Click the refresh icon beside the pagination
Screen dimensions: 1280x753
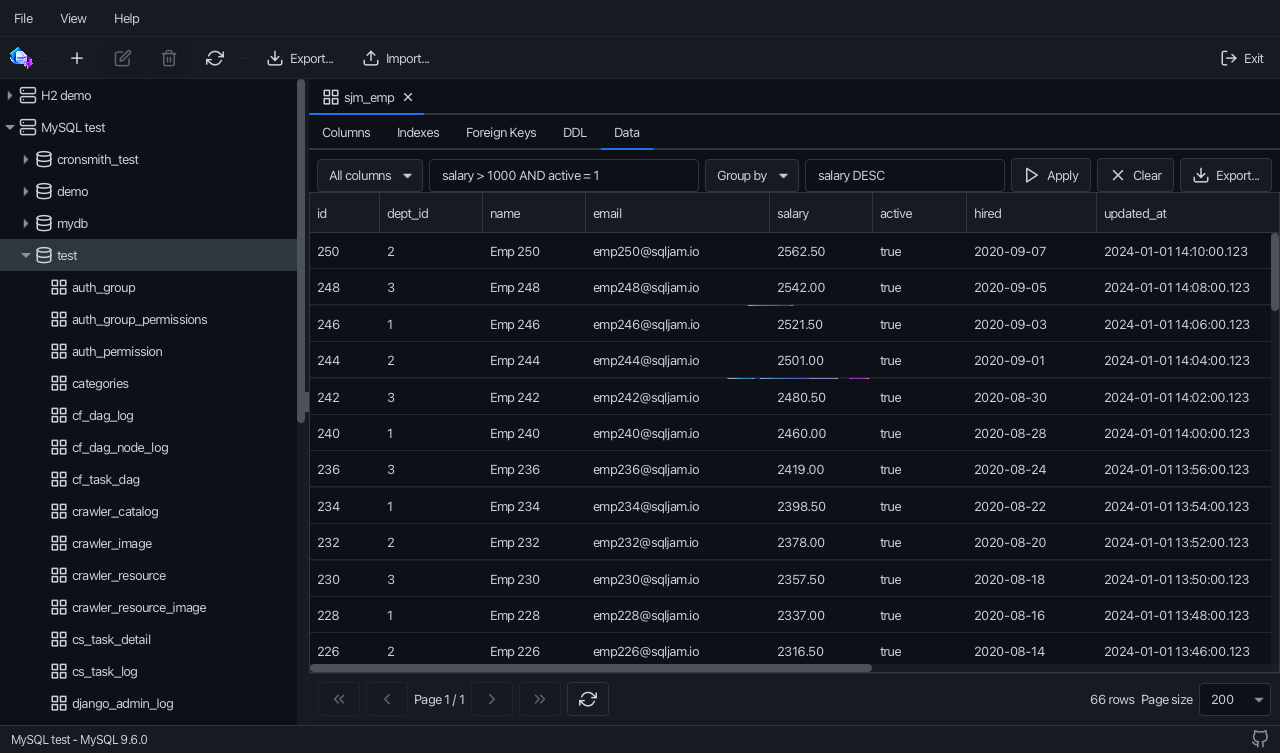[x=588, y=699]
